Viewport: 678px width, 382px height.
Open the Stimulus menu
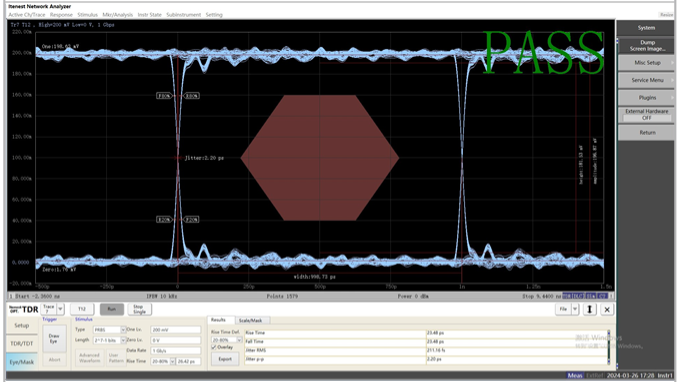click(x=87, y=15)
